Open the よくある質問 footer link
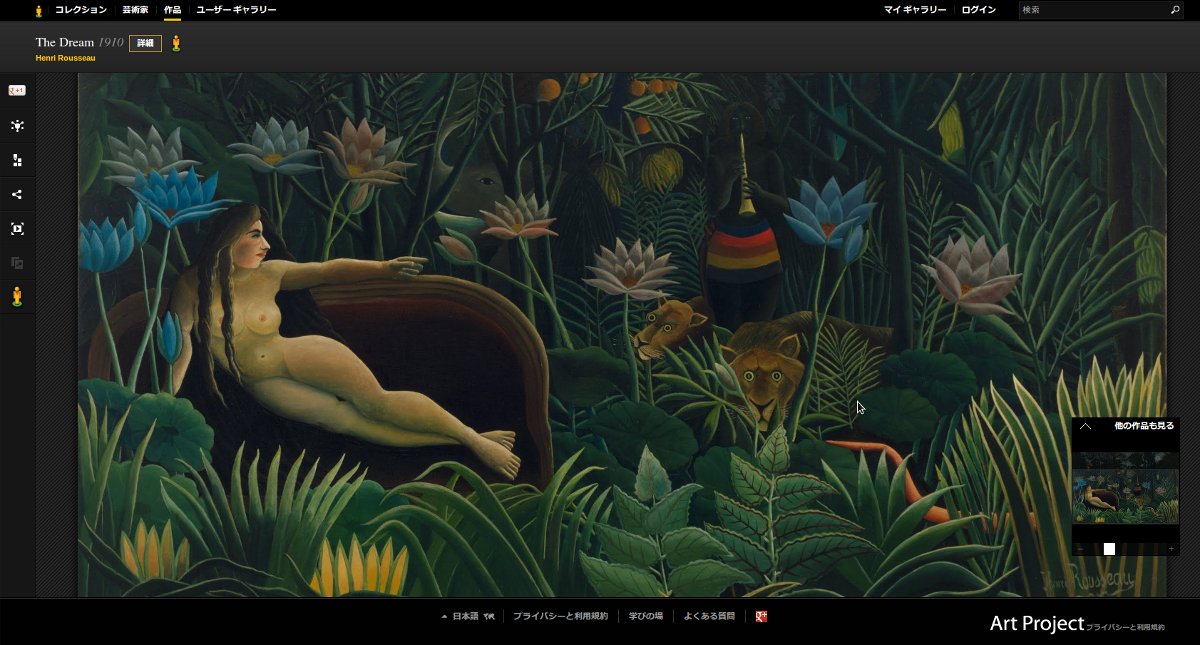The width and height of the screenshot is (1200, 645). click(x=709, y=616)
